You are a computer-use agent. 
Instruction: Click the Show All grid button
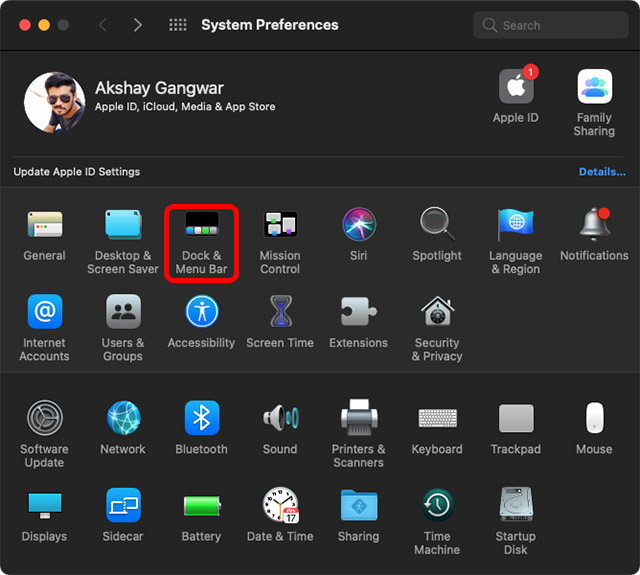[178, 25]
